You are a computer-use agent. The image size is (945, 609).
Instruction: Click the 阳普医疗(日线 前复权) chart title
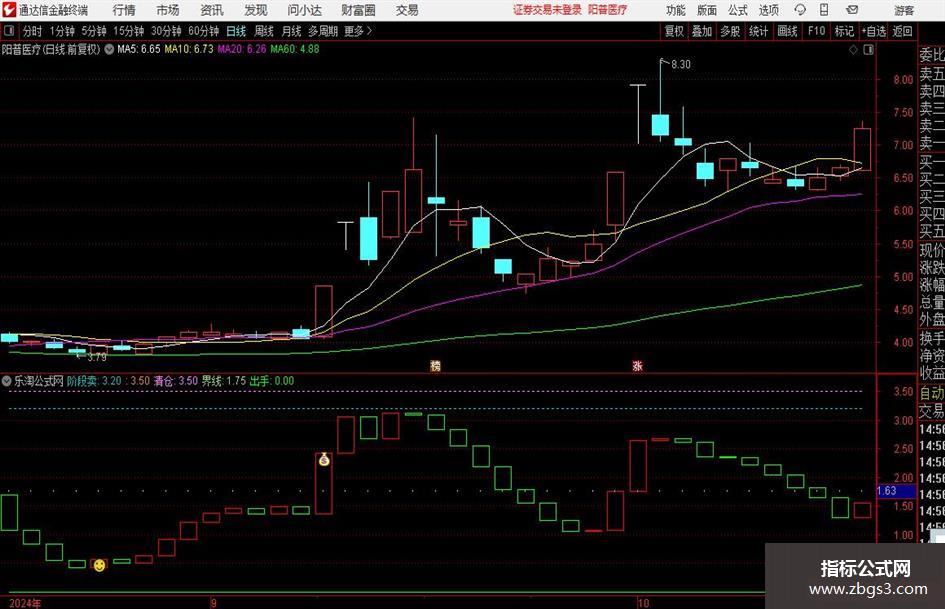point(51,49)
